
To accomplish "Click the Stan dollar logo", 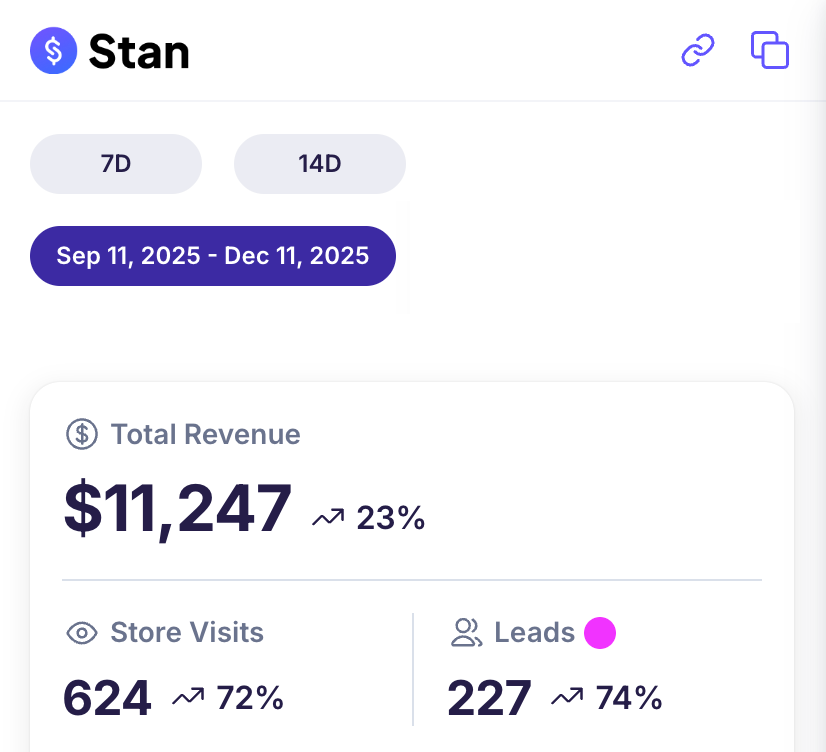I will click(53, 50).
